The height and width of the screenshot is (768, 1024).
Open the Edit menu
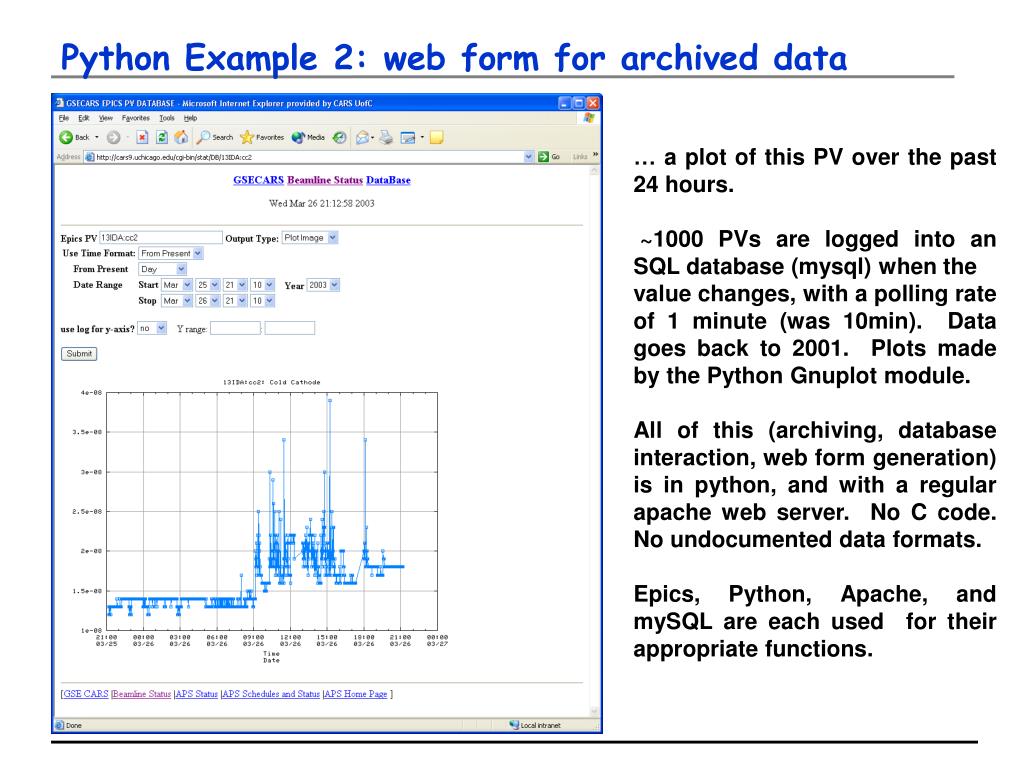(x=84, y=118)
